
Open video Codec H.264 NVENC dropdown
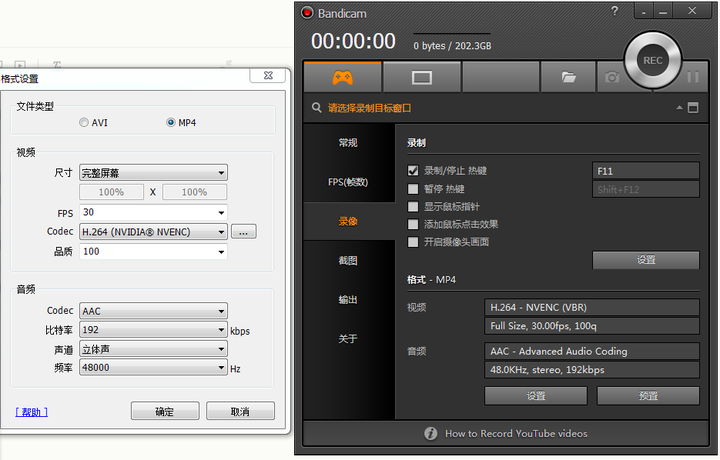(153, 232)
